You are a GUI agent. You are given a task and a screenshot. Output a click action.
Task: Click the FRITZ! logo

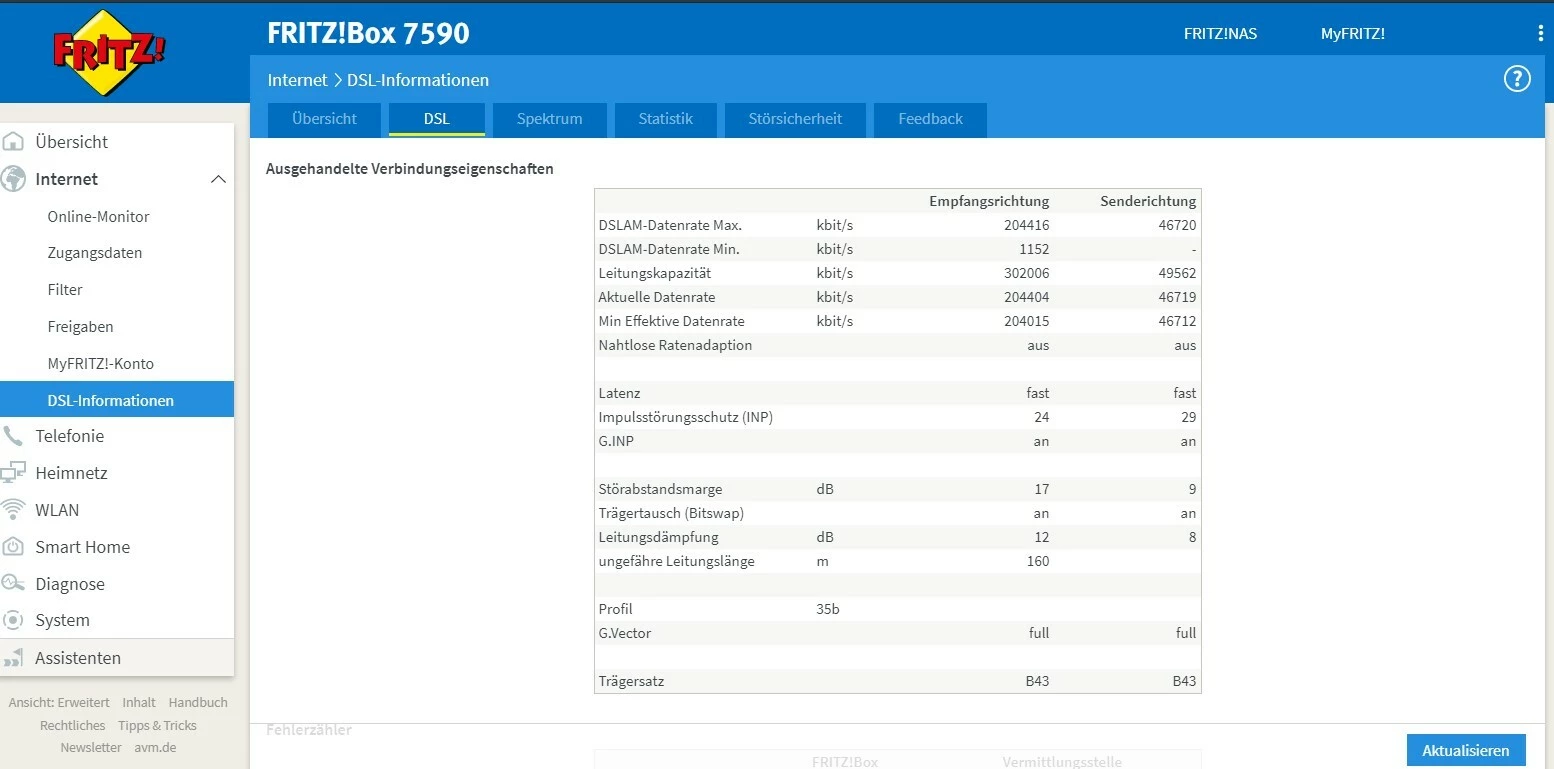click(108, 52)
